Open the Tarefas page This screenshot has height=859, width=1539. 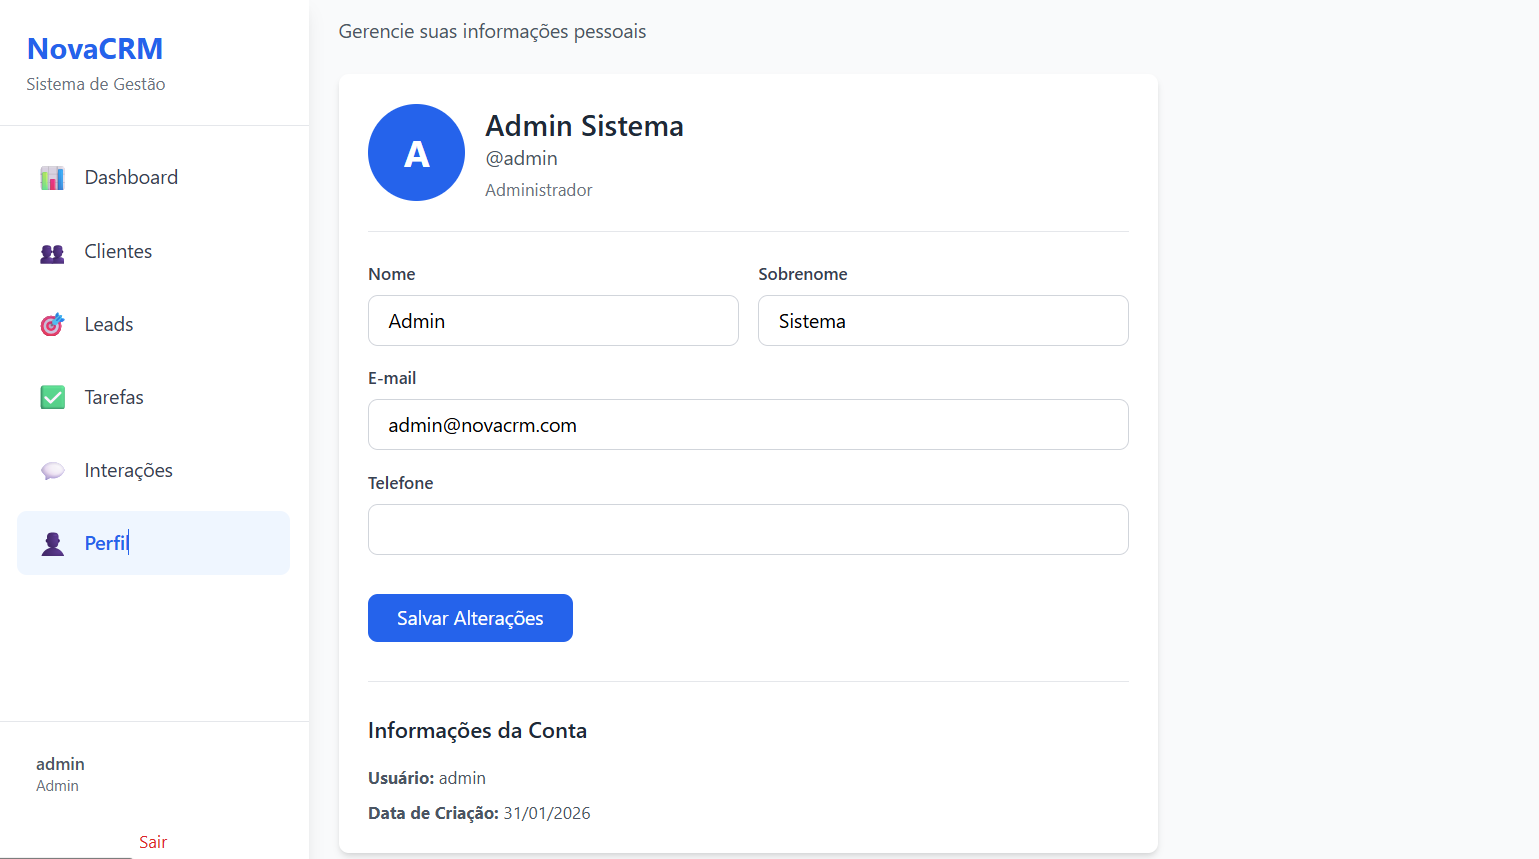coord(113,397)
